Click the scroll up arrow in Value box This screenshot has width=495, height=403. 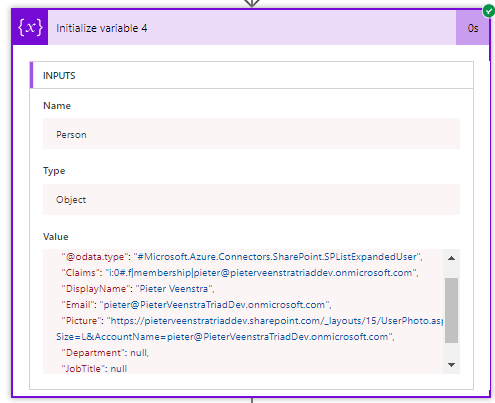point(451,258)
